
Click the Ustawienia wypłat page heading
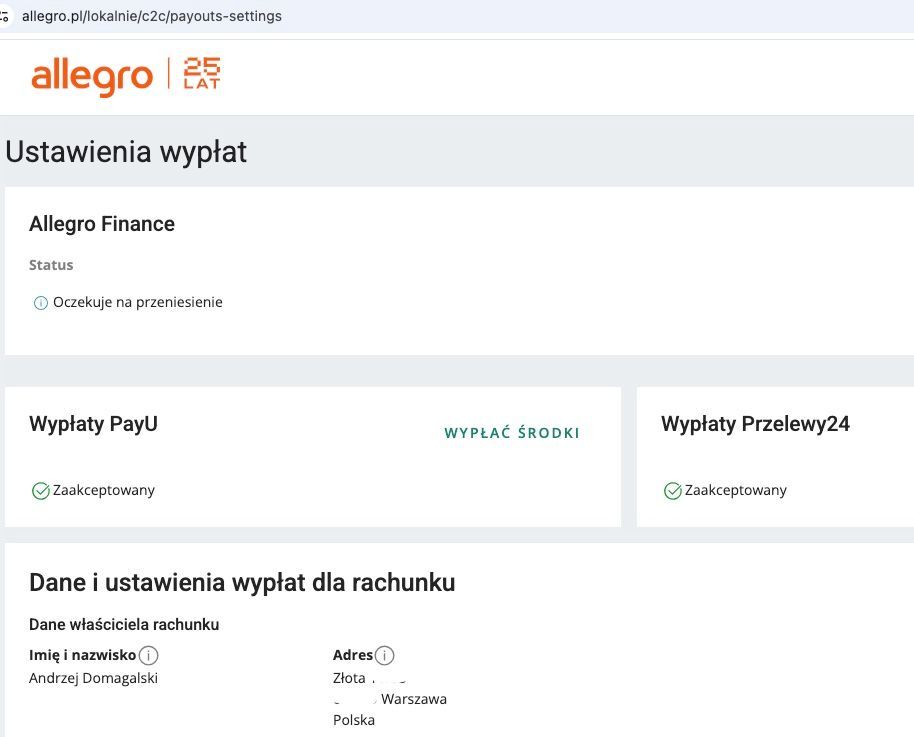point(126,152)
